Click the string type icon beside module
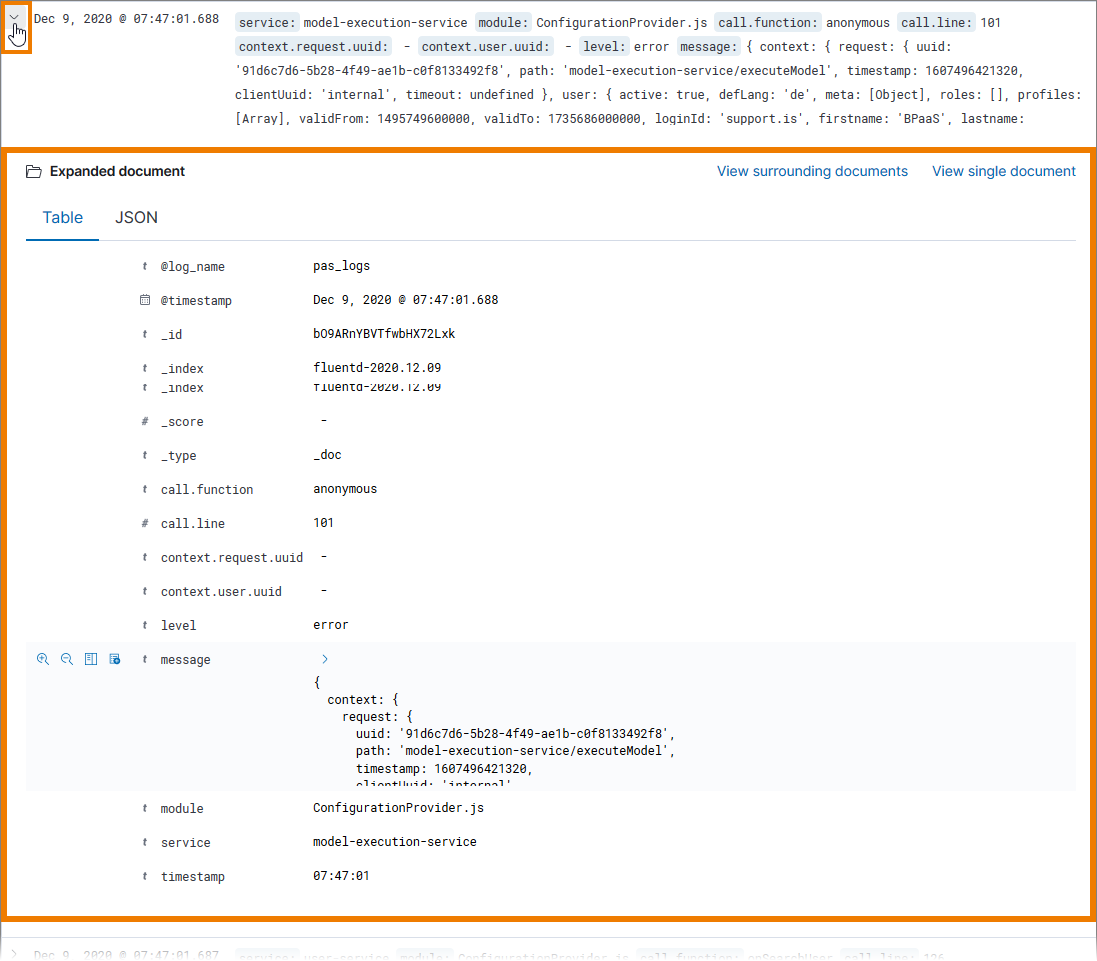The image size is (1097, 961). (x=144, y=808)
